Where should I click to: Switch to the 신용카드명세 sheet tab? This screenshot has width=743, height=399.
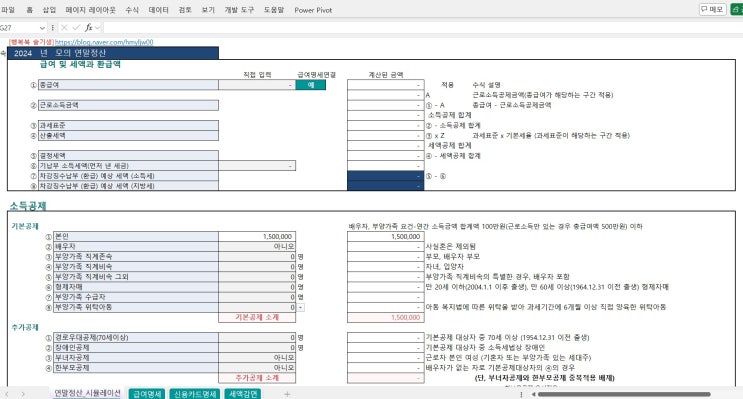195,394
